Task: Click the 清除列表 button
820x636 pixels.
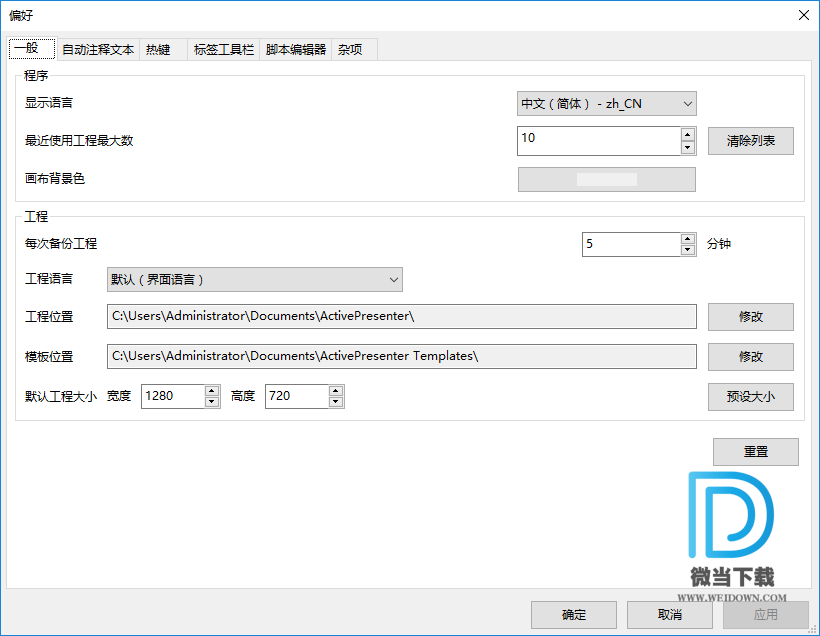Action: pos(750,141)
